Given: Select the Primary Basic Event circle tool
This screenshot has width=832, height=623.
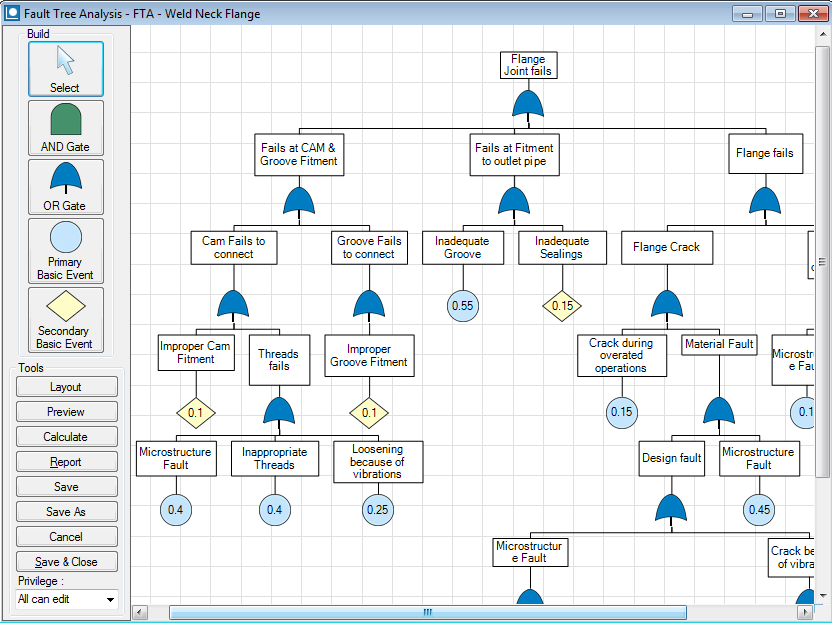Looking at the screenshot, I should click(x=65, y=250).
